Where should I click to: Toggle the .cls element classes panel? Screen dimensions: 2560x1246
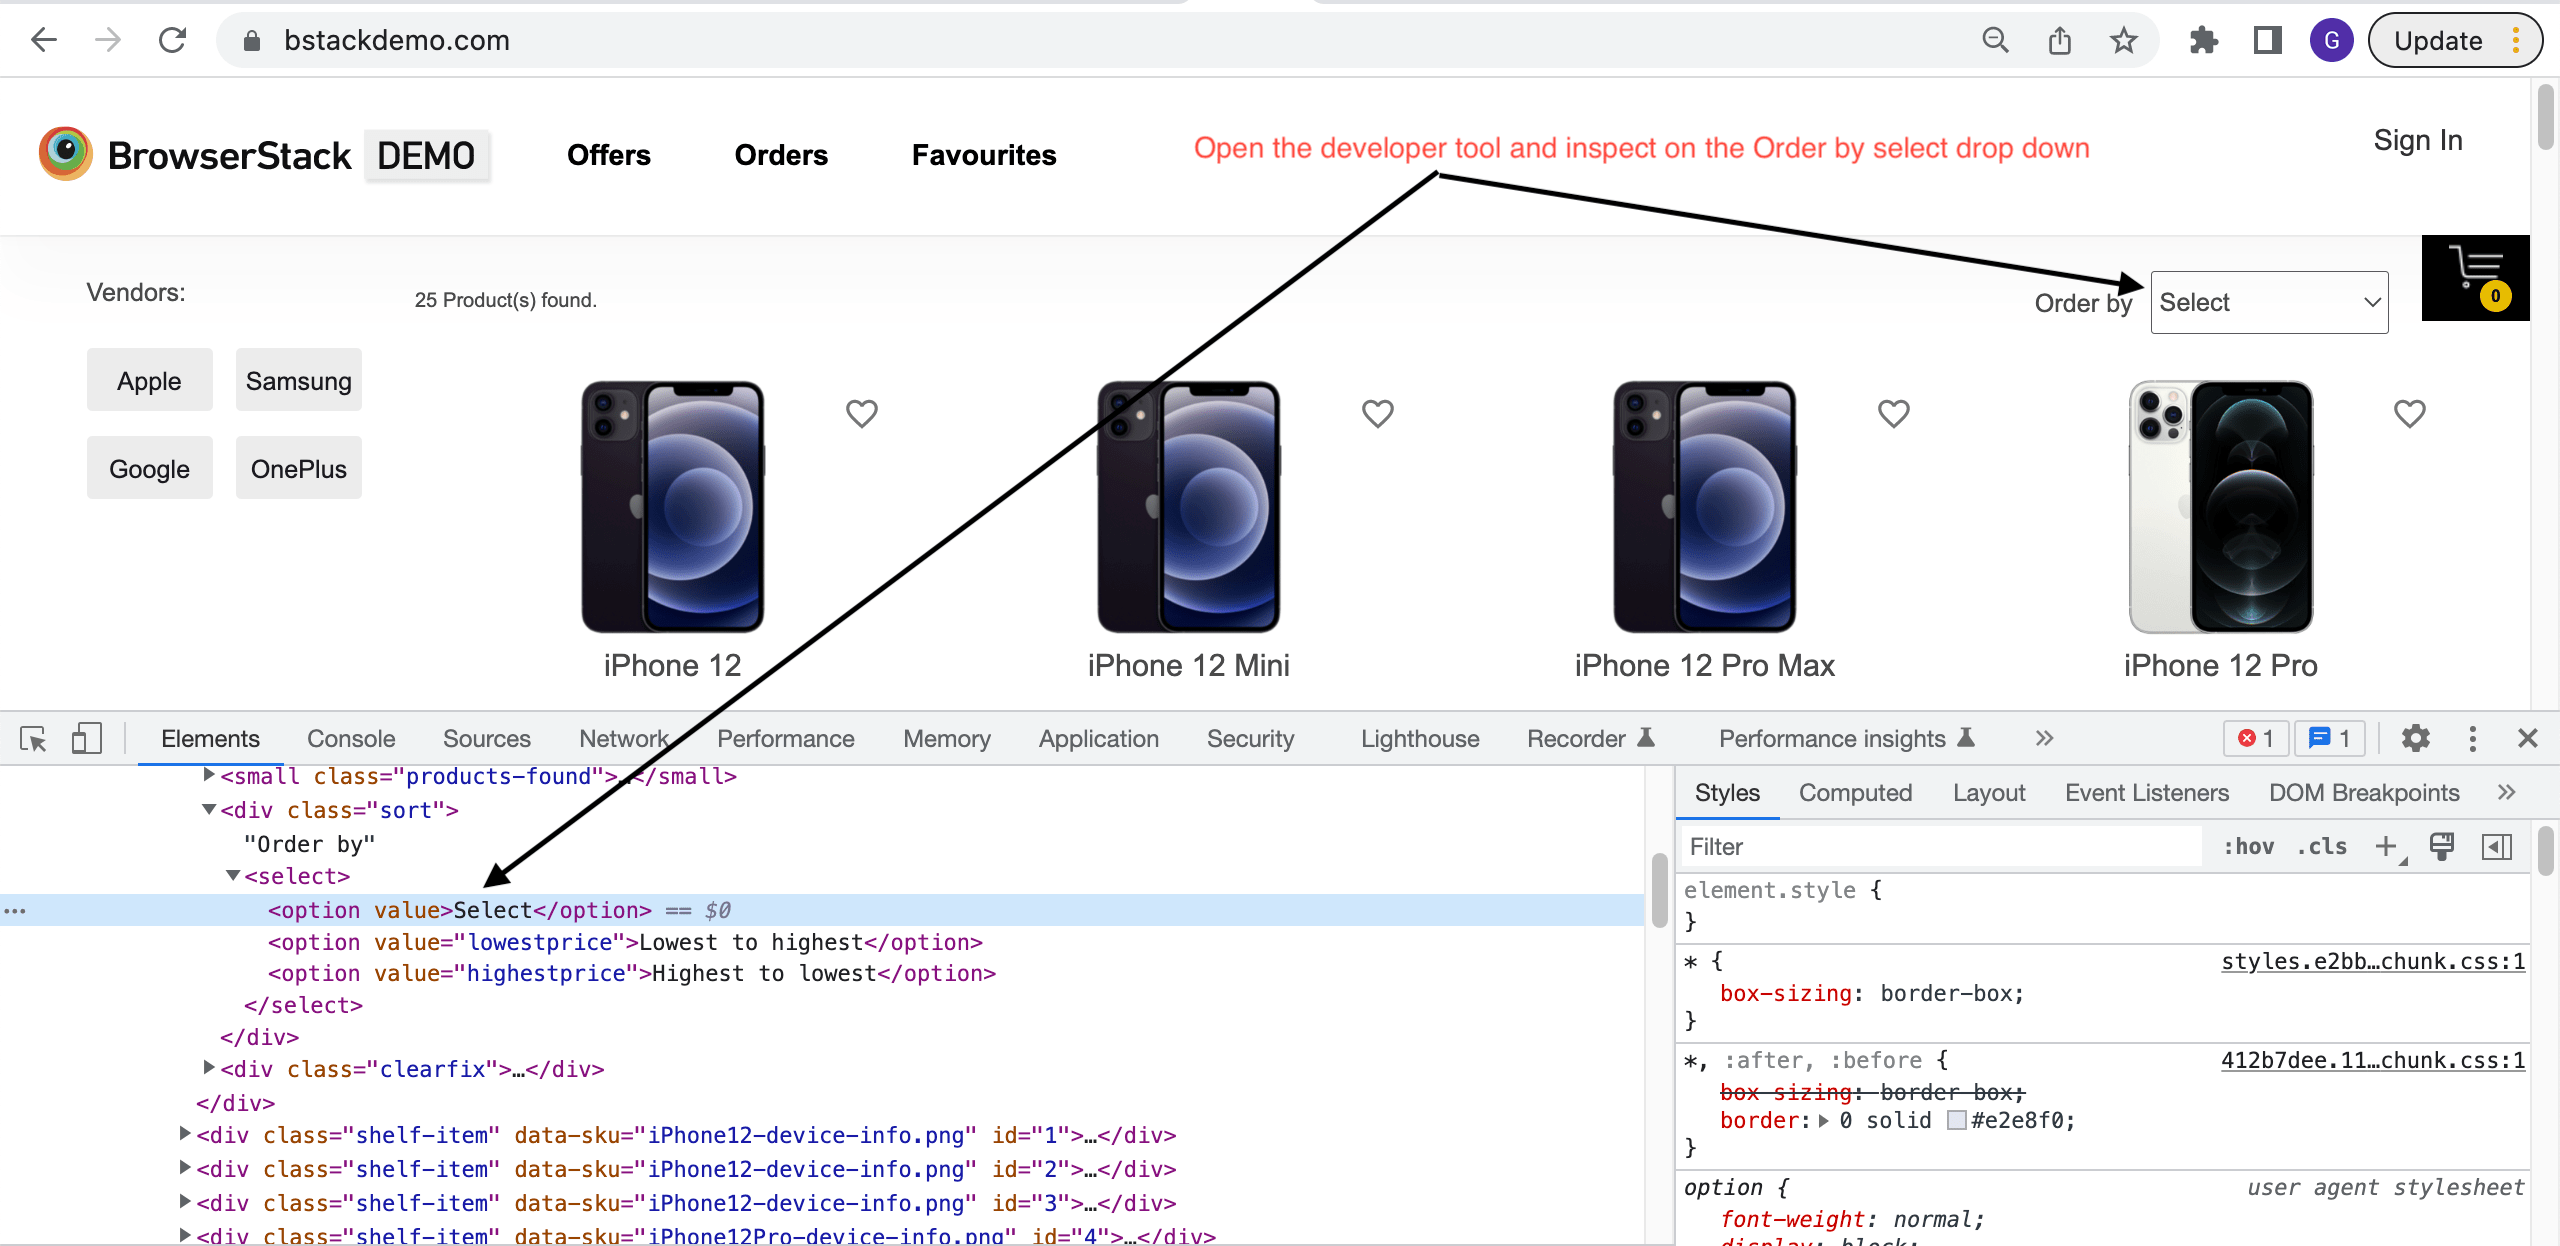coord(2323,845)
